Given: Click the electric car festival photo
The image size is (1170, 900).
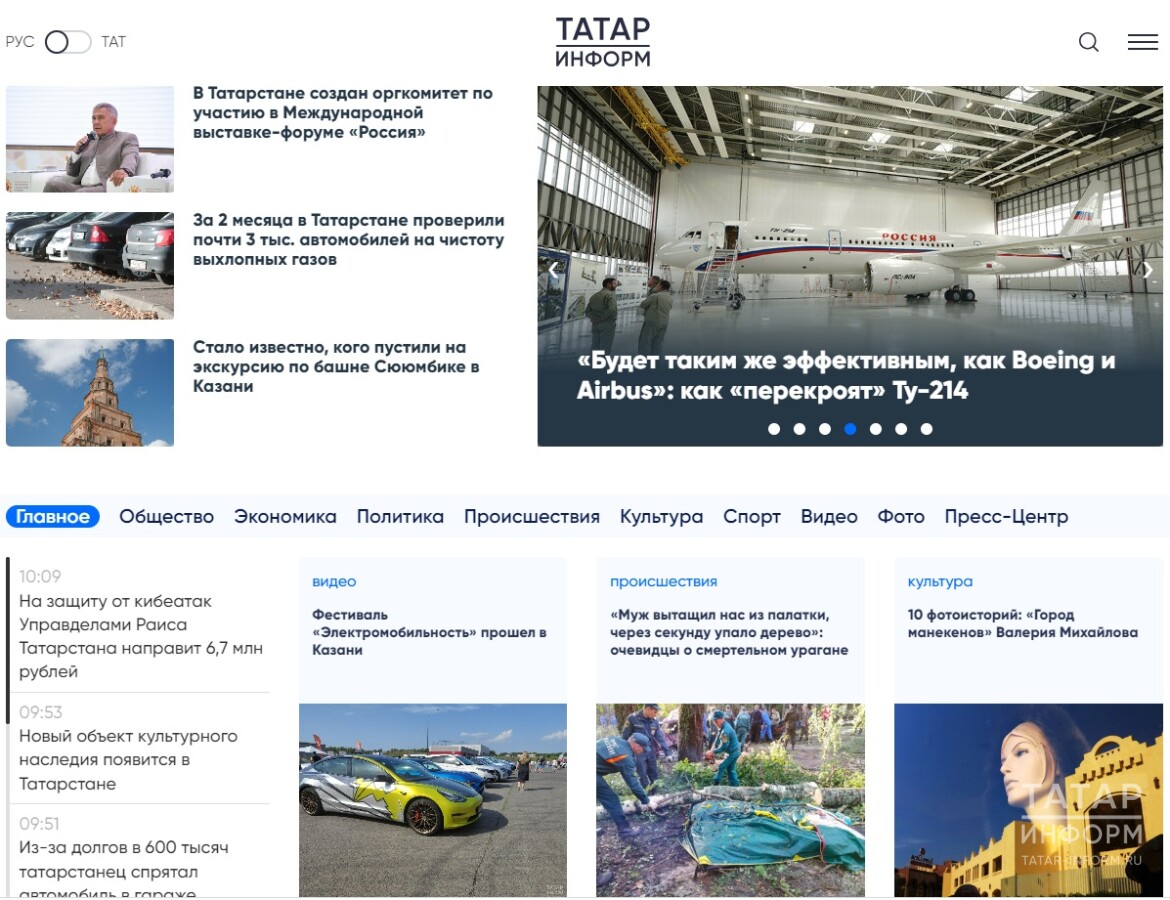Looking at the screenshot, I should point(432,798).
